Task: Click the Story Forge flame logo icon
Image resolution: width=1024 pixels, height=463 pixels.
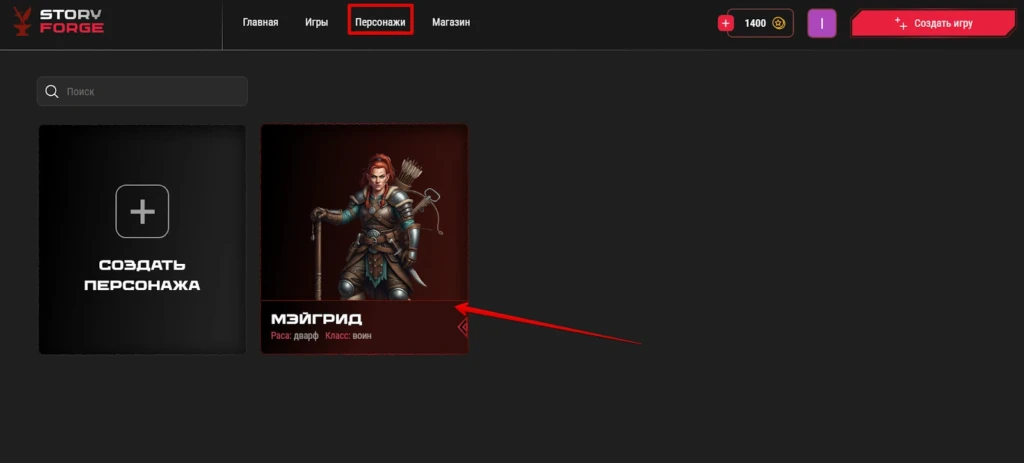Action: pyautogui.click(x=22, y=22)
